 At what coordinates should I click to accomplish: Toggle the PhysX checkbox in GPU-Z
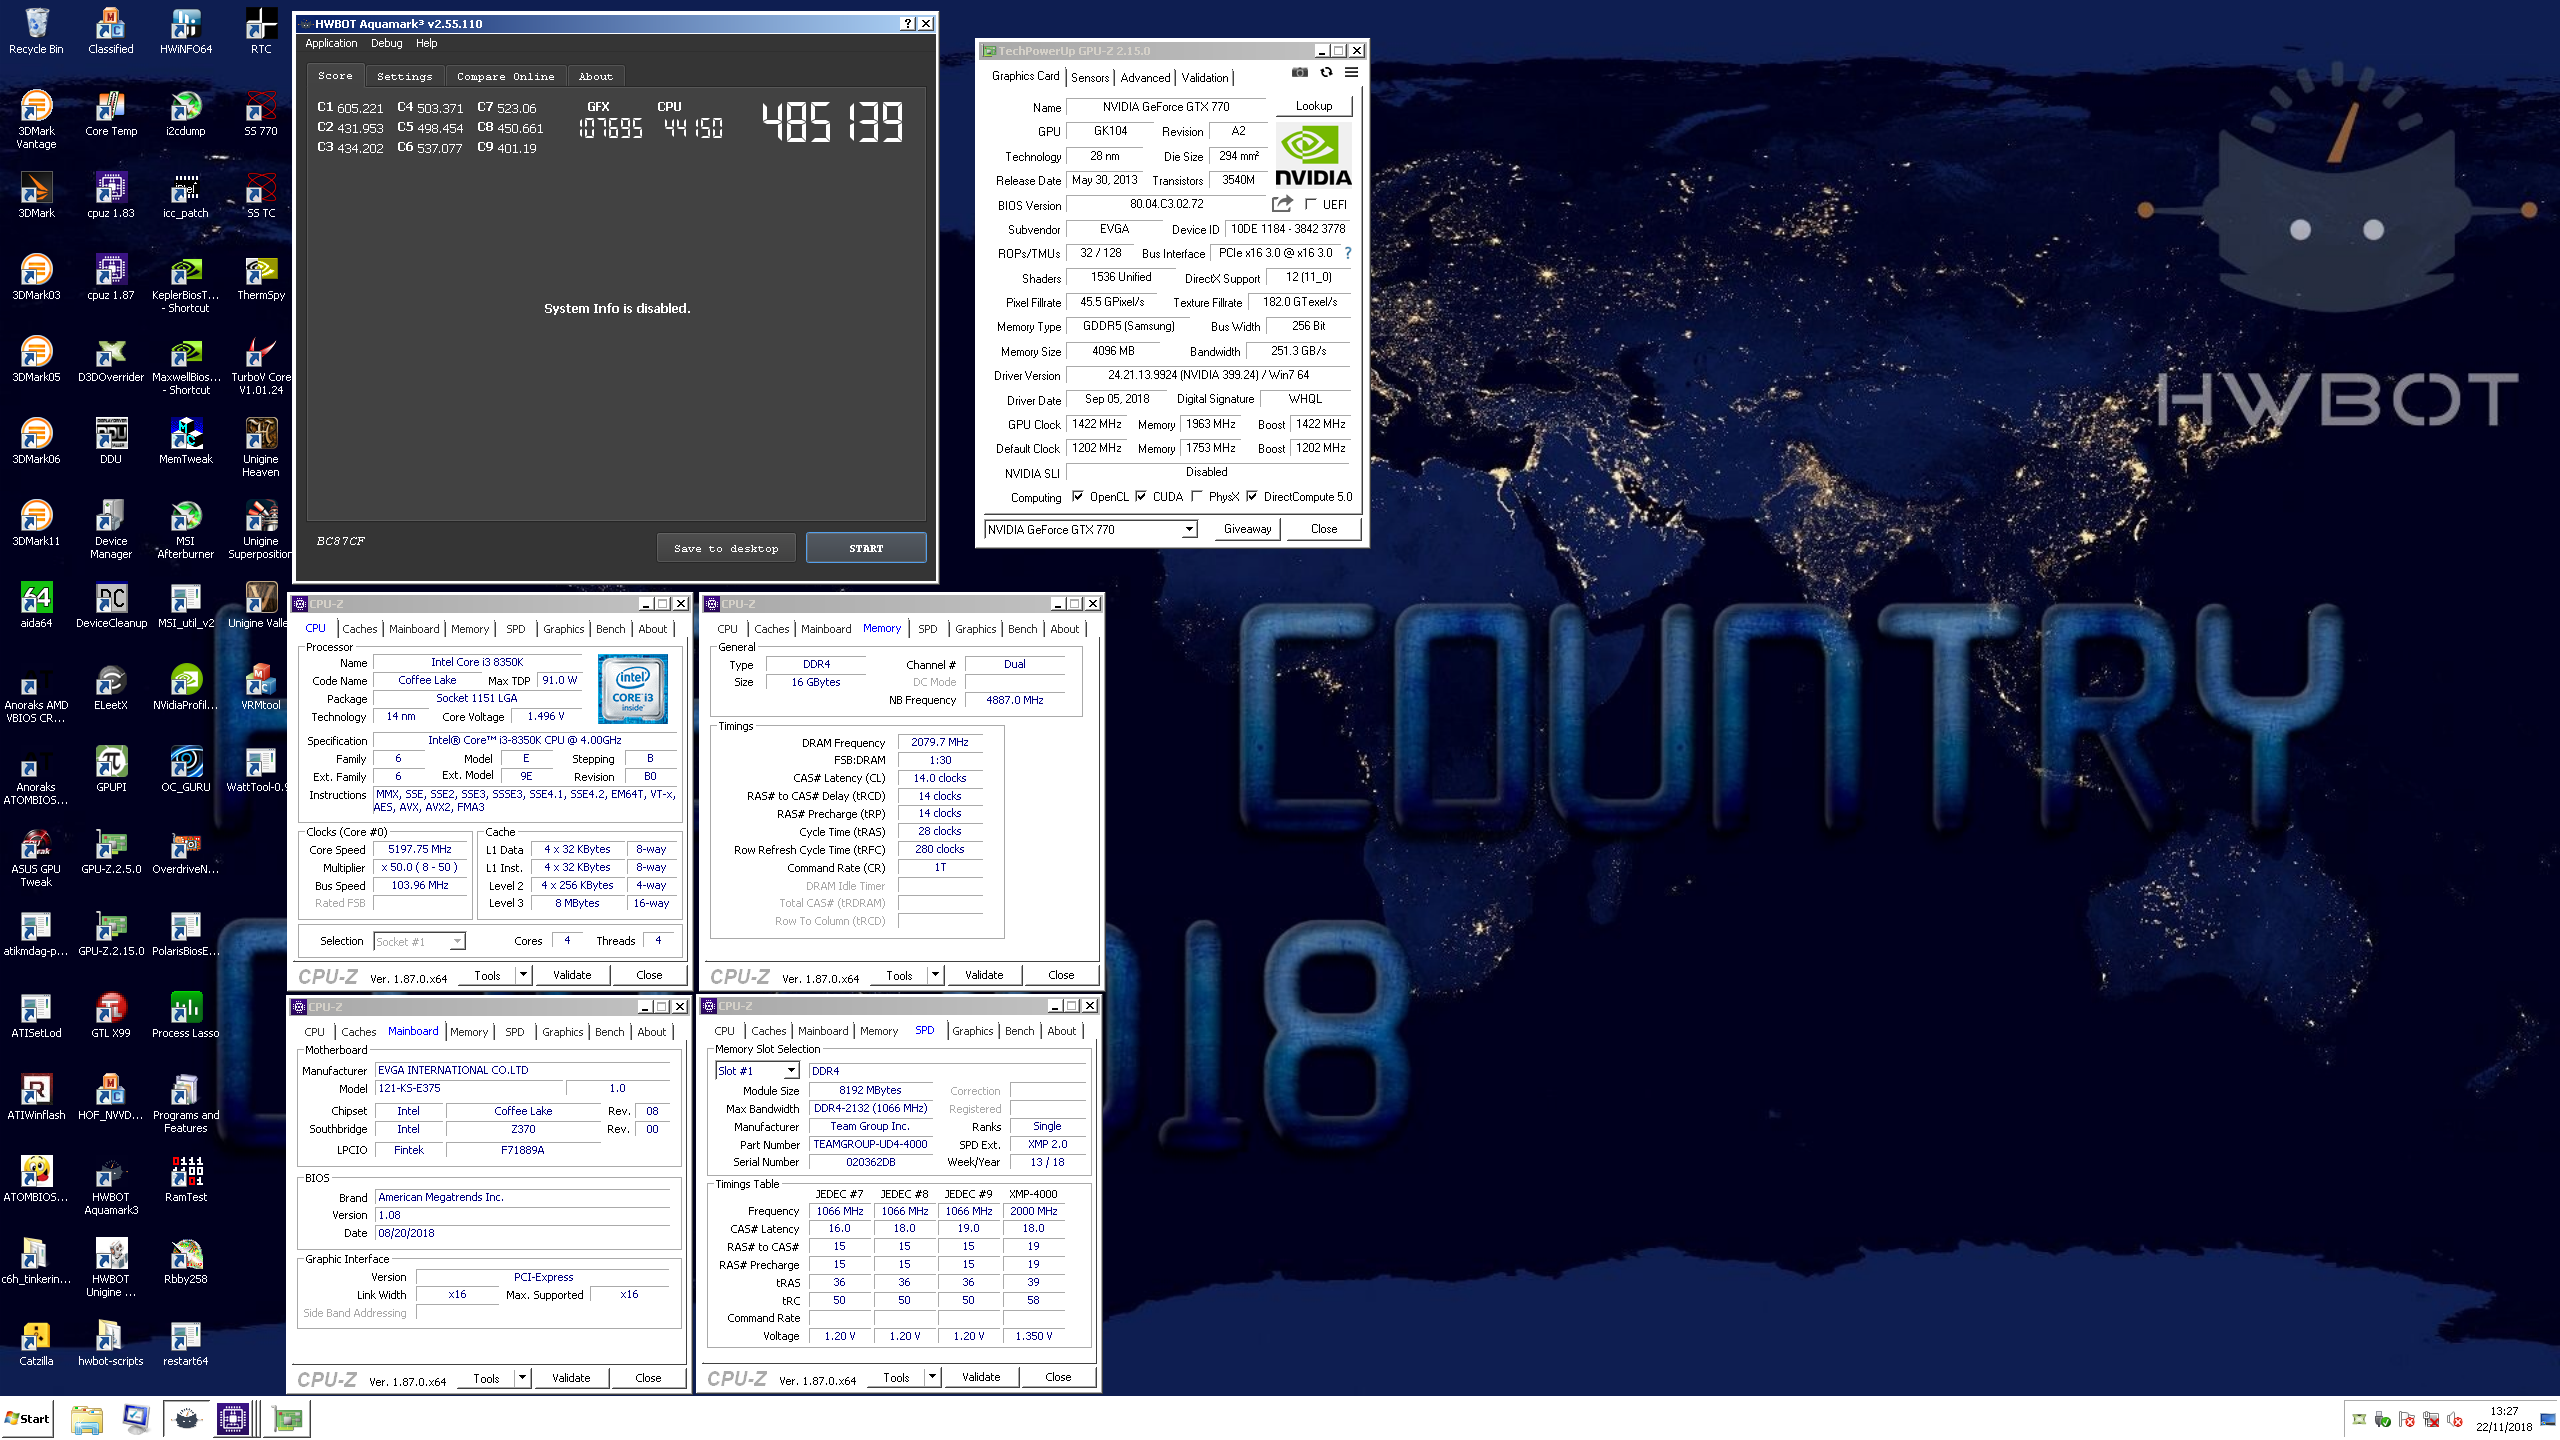(x=1197, y=496)
